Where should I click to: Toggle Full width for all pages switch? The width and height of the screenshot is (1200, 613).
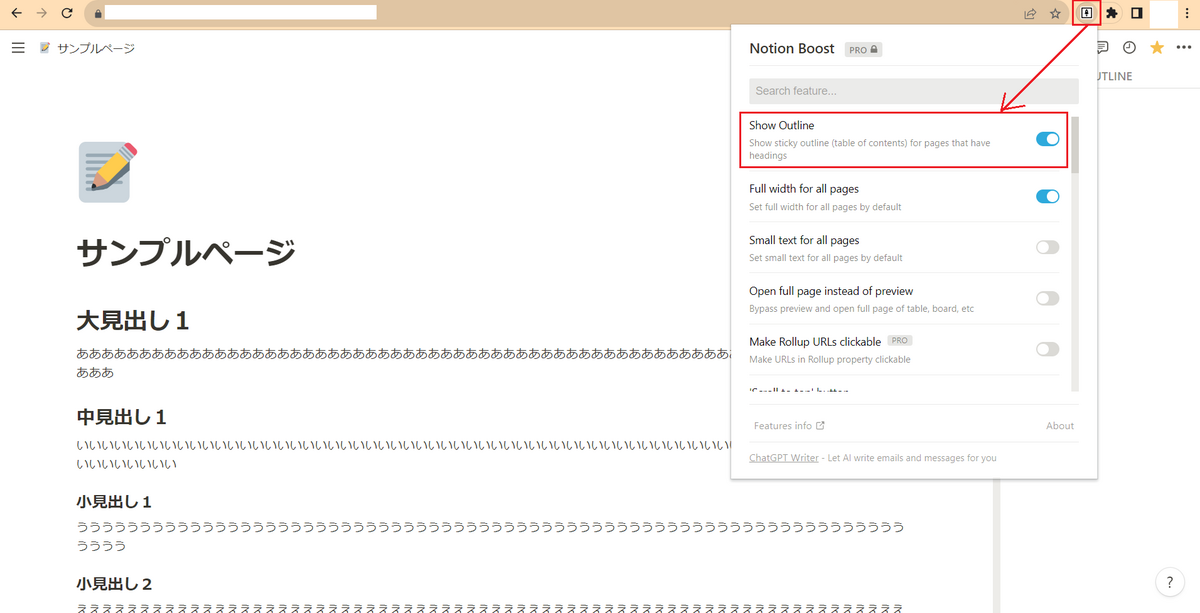pos(1047,196)
